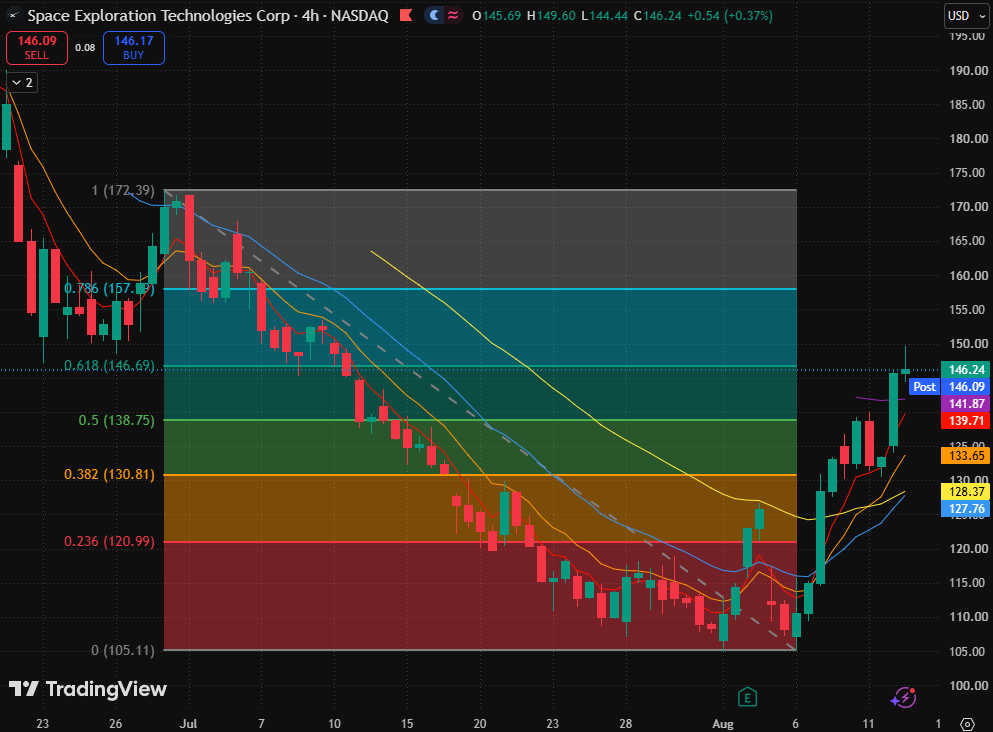Click the purple 141.87 indicator price label
Screen dimensions: 993x732
[966, 404]
